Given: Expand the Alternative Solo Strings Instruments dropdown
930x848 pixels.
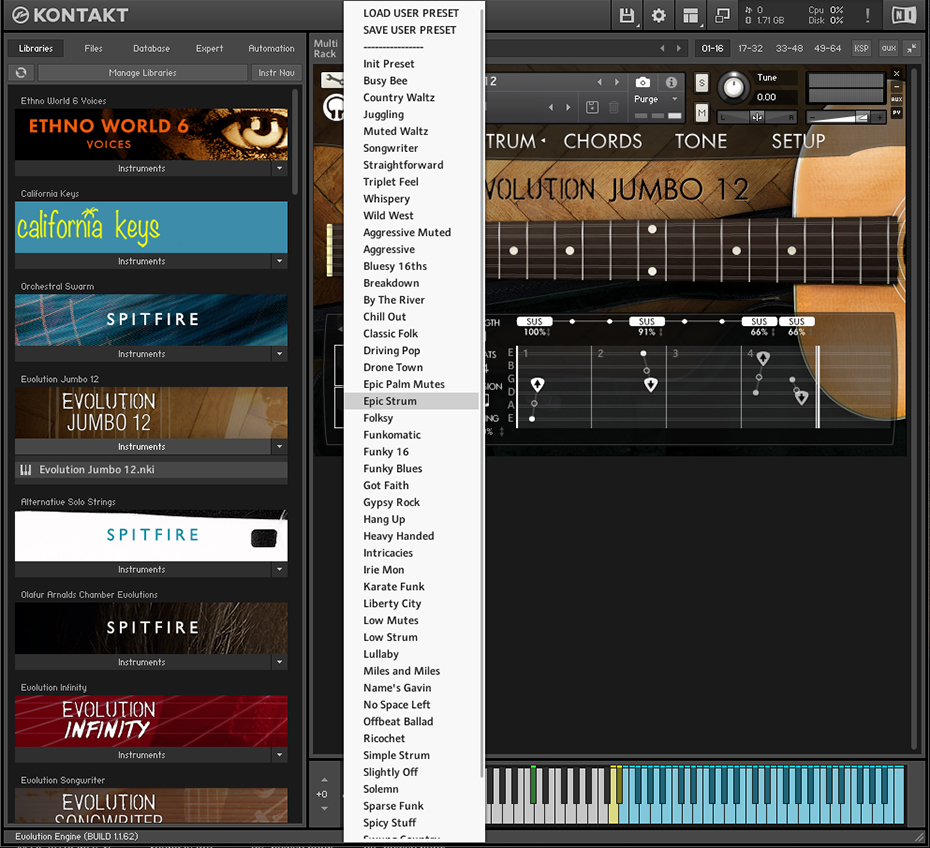Looking at the screenshot, I should [279, 569].
